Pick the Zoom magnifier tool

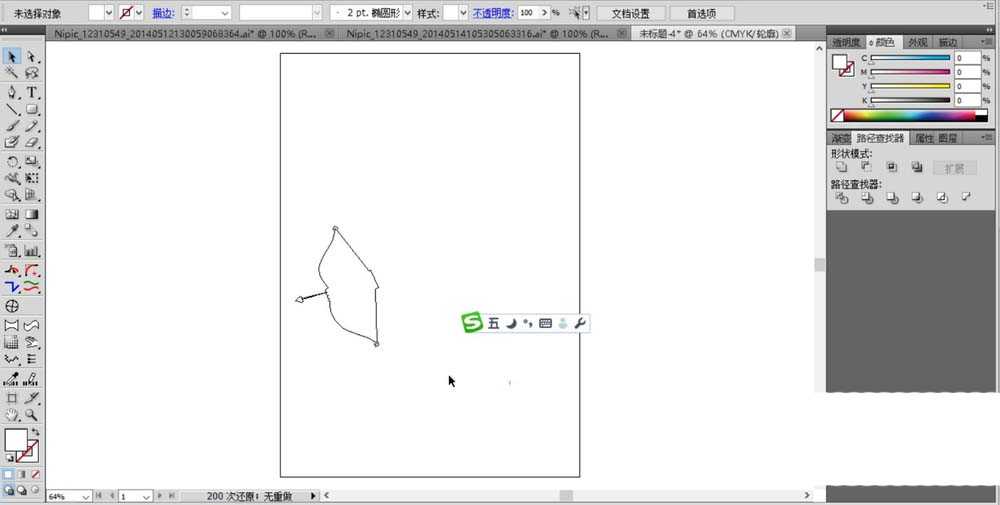click(32, 414)
